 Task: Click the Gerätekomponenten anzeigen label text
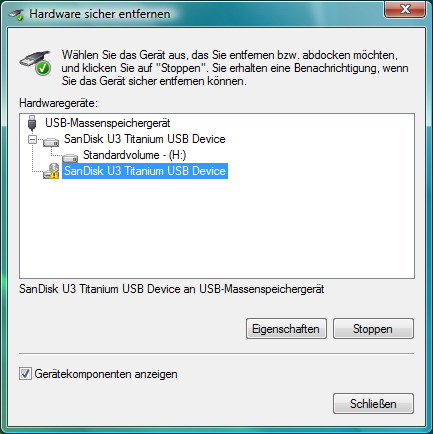click(106, 374)
